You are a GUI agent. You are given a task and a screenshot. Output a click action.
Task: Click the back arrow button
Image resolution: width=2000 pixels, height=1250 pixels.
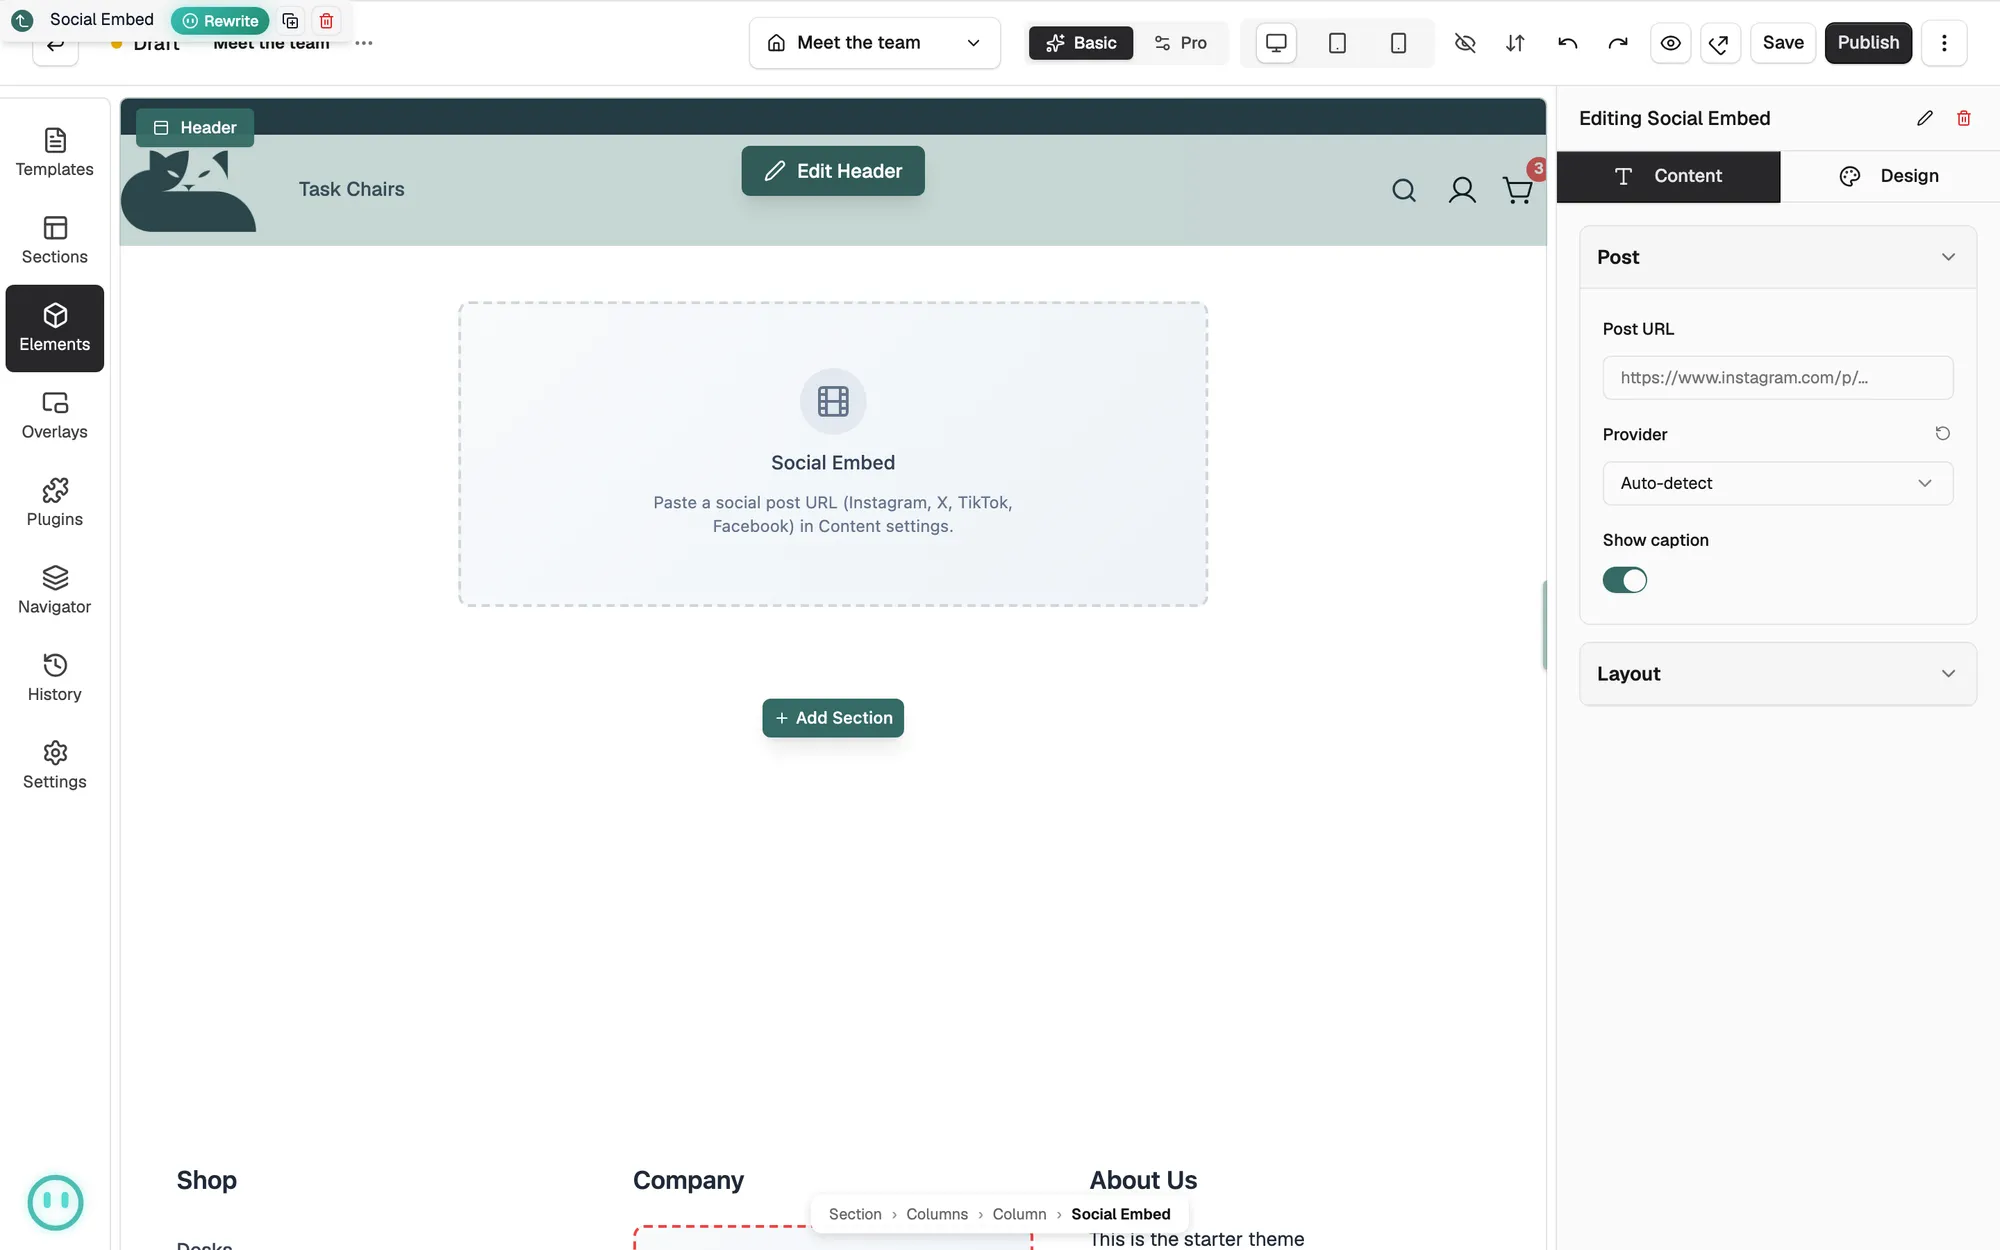pos(55,46)
